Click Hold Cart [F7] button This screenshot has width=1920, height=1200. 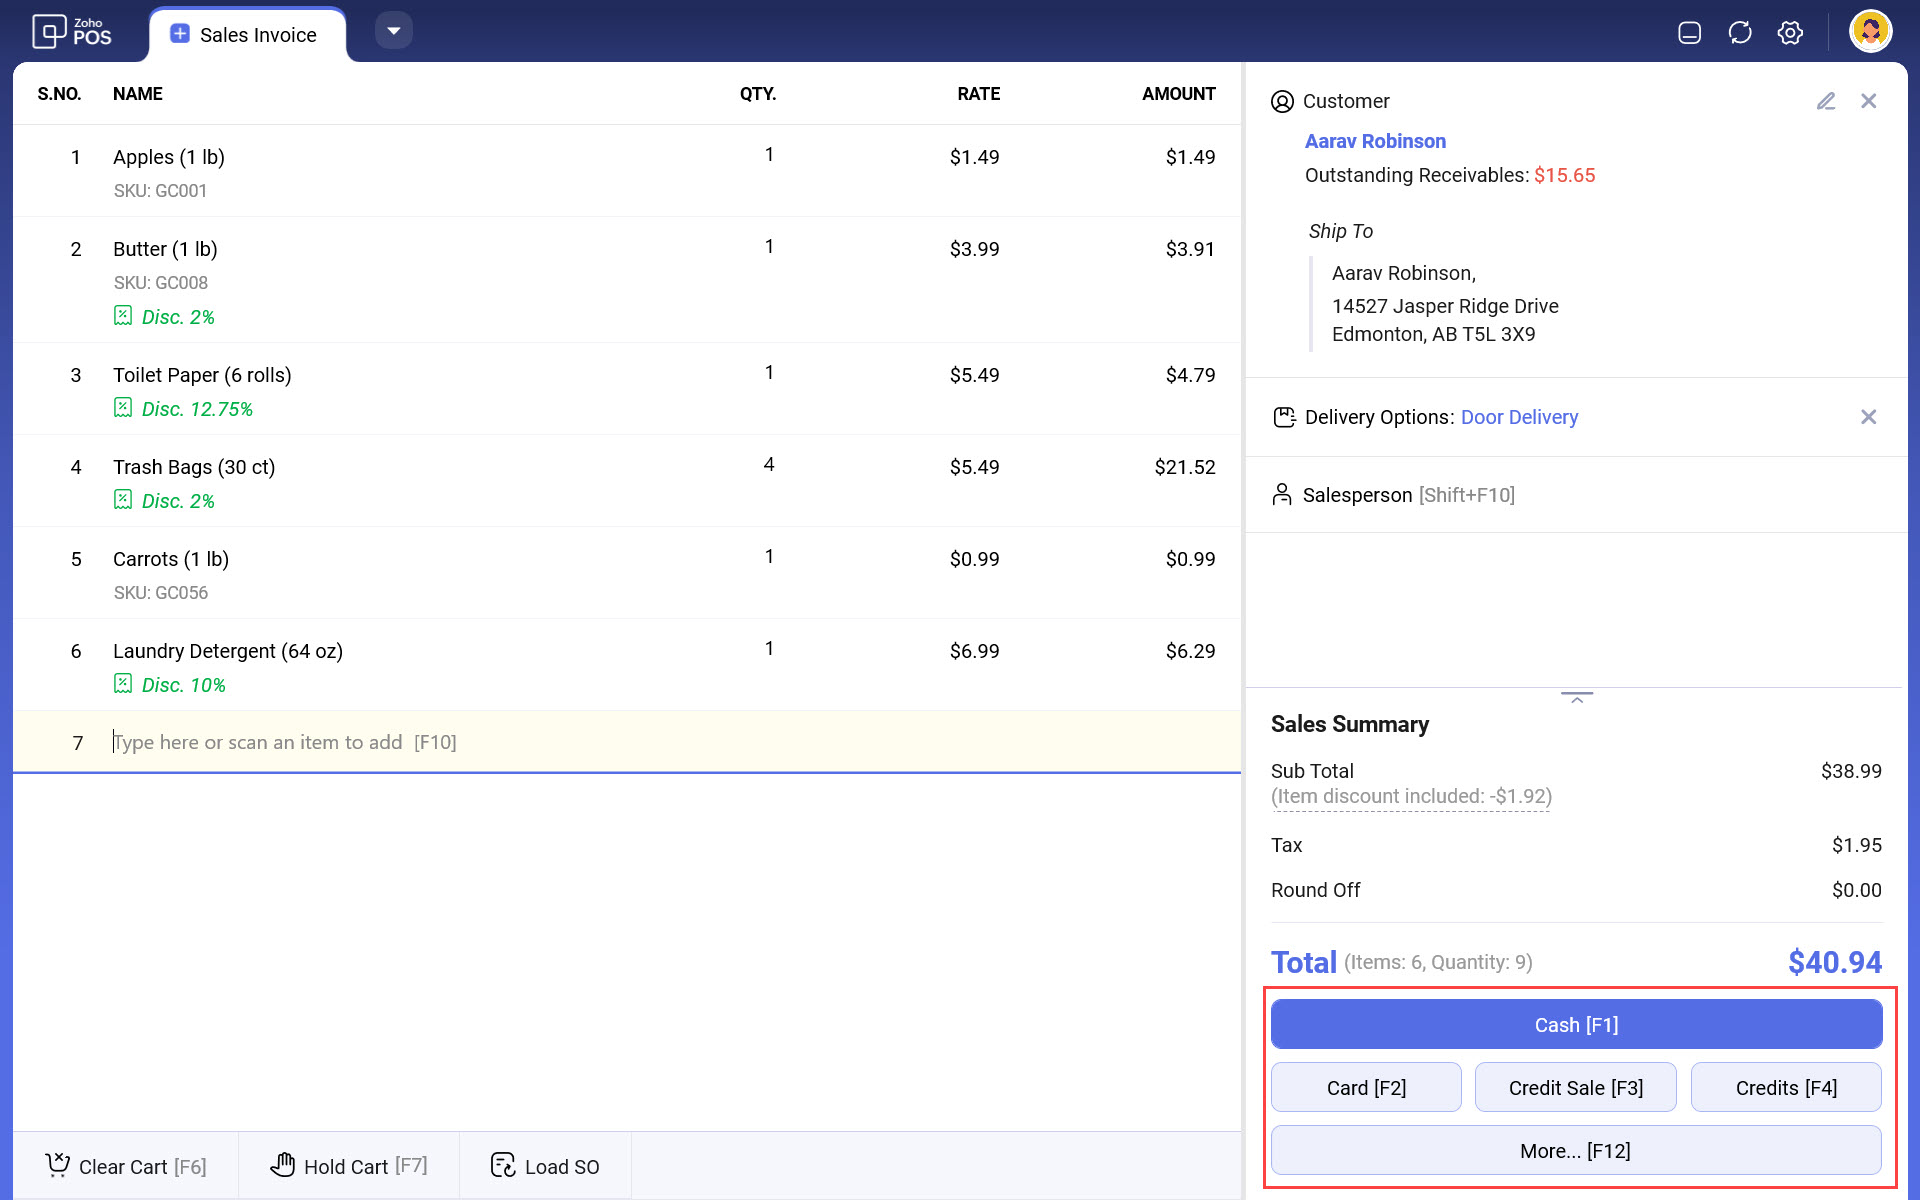click(x=349, y=1166)
